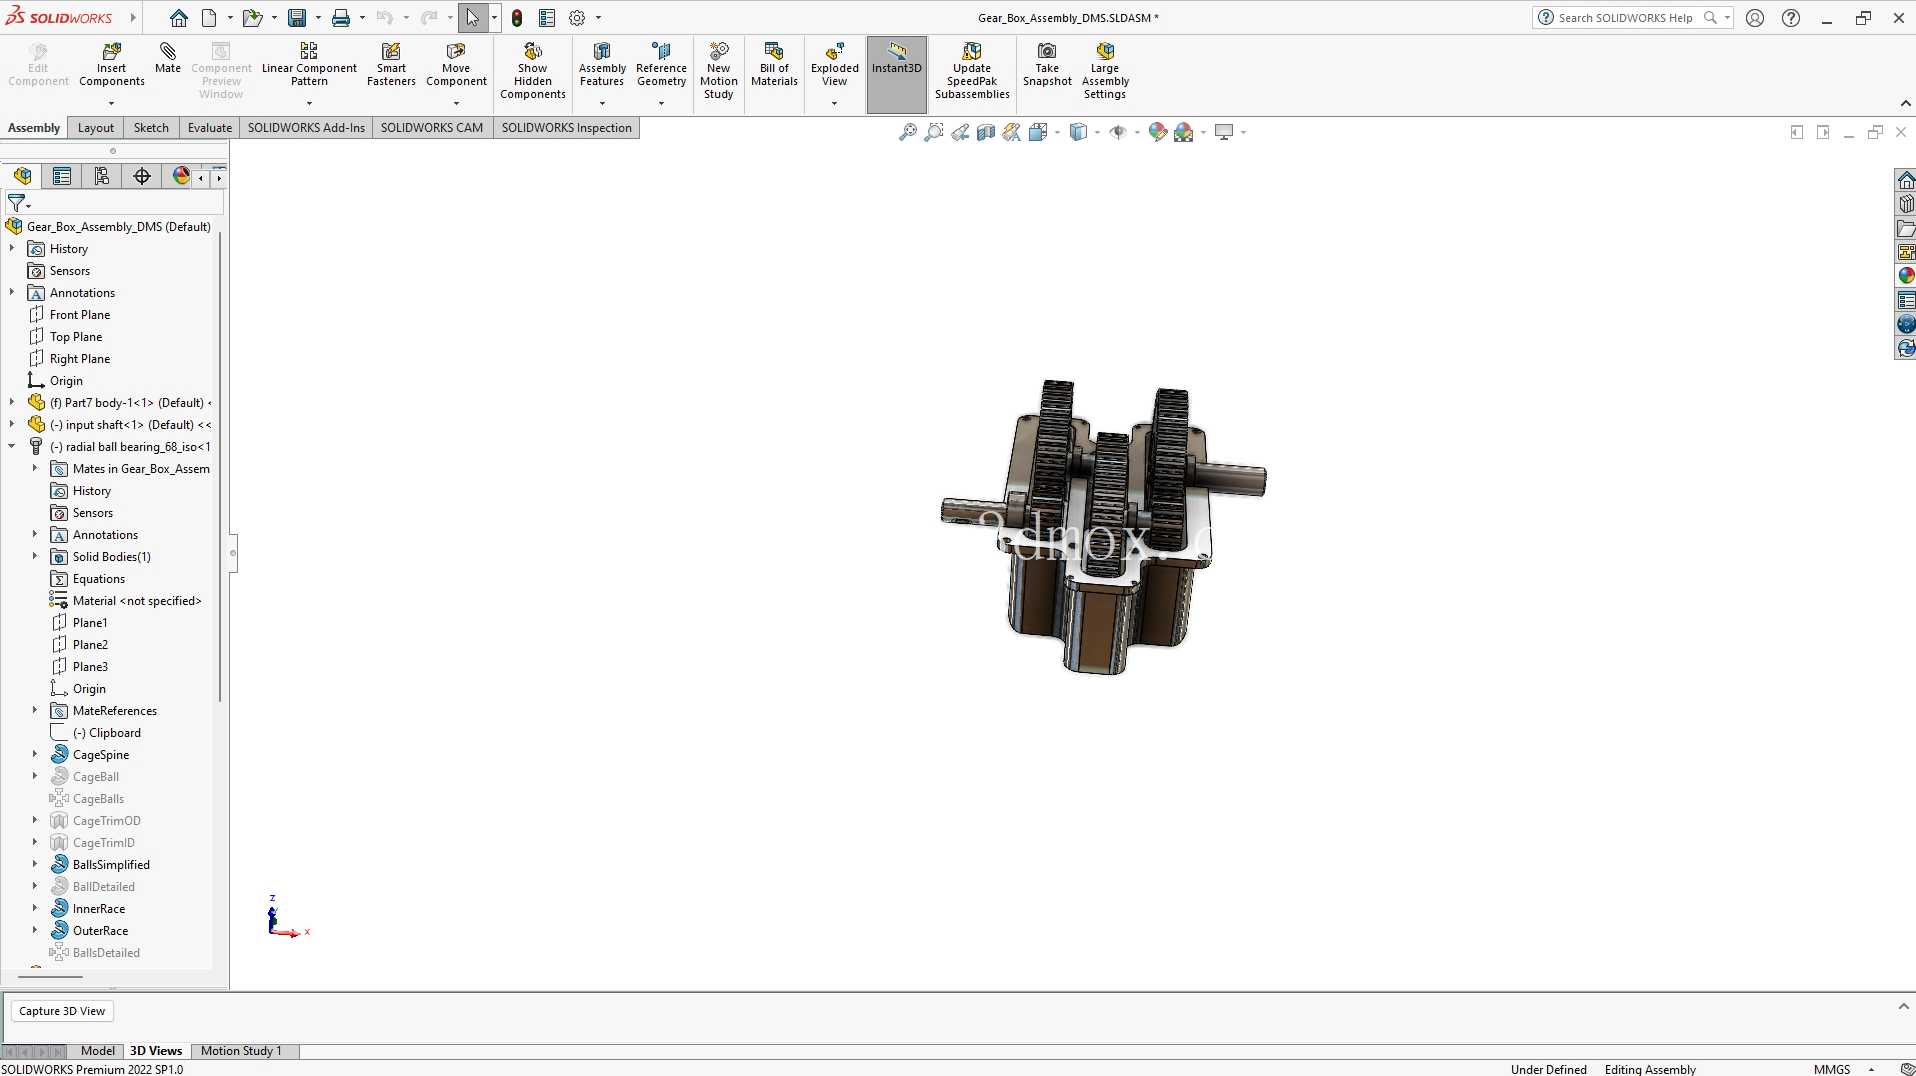Click Print icon in title bar
Viewport: 1916px width, 1076px height.
tap(341, 18)
